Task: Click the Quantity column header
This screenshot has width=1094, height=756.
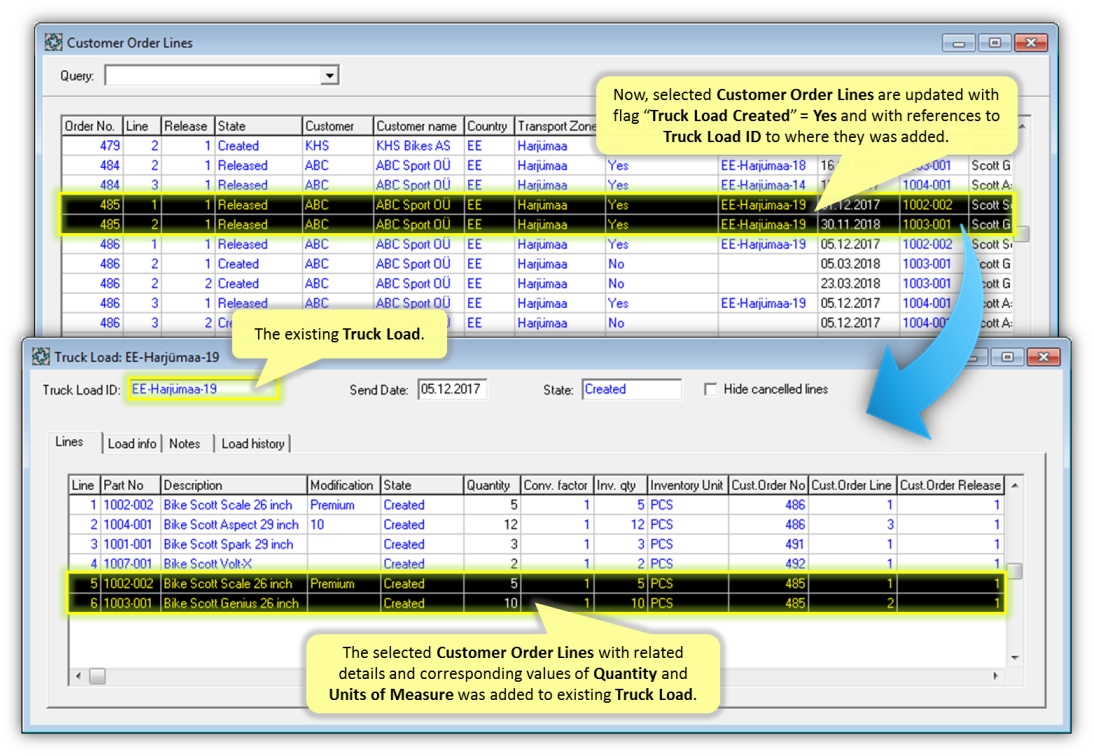Action: 491,485
